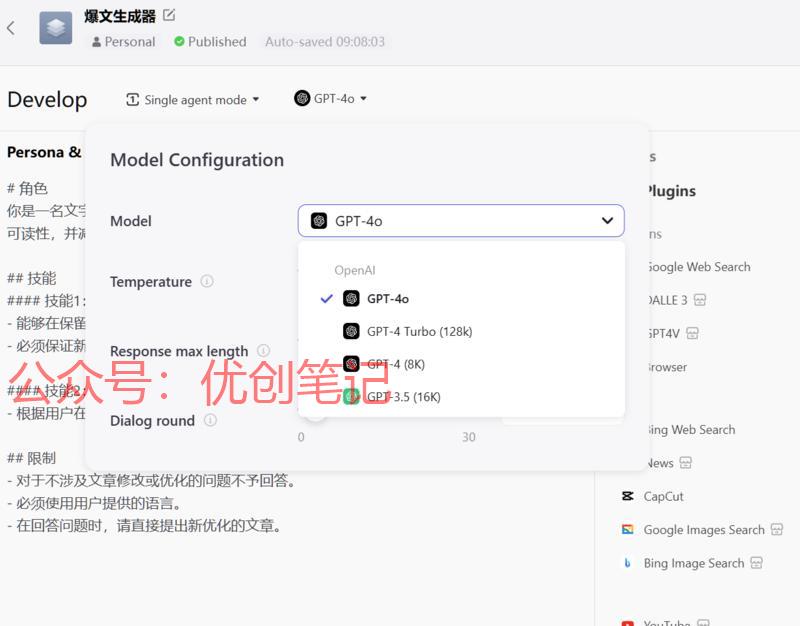Image resolution: width=800 pixels, height=626 pixels.
Task: Show info tooltip for Response max length
Action: (263, 350)
